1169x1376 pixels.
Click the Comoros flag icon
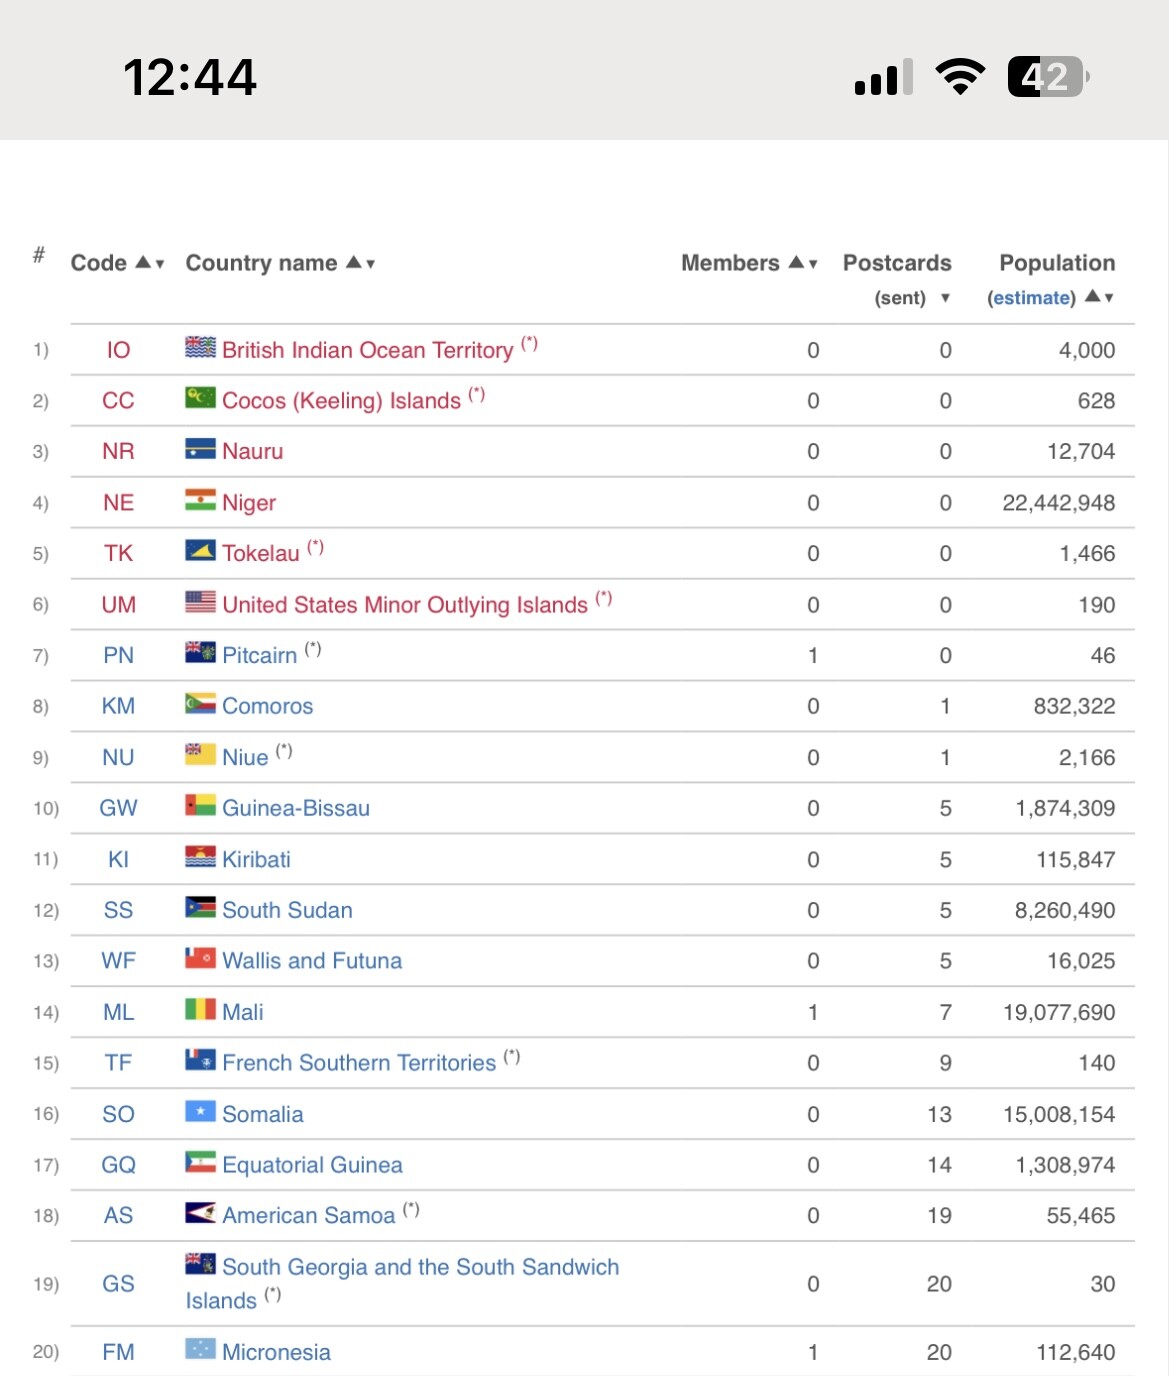200,703
